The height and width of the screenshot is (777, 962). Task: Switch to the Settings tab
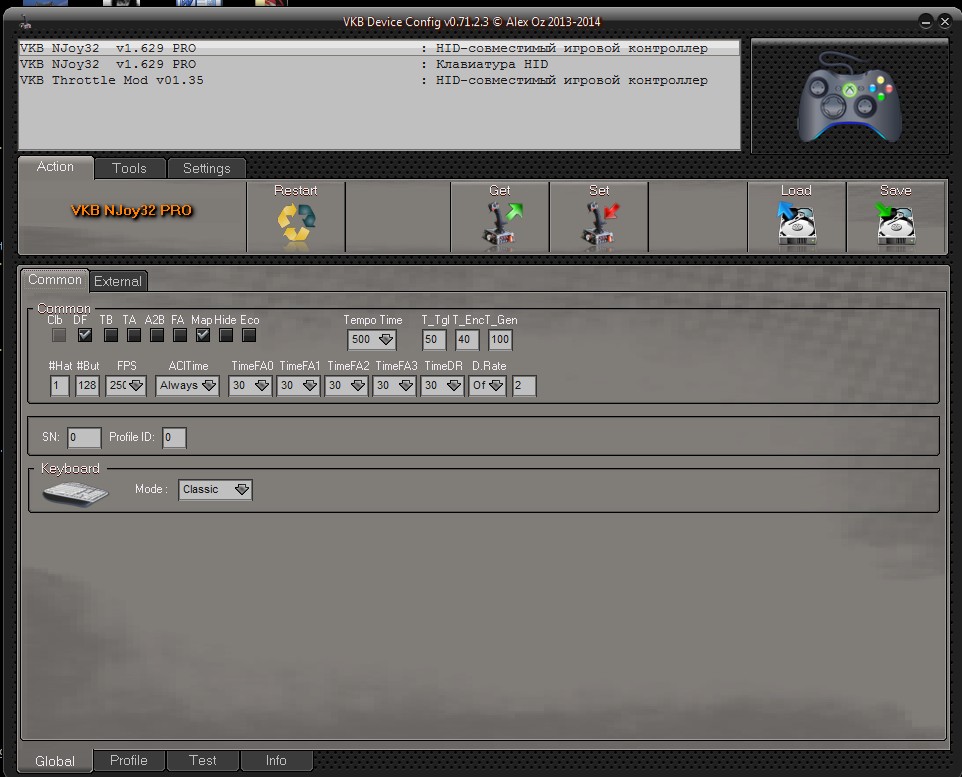(x=207, y=168)
